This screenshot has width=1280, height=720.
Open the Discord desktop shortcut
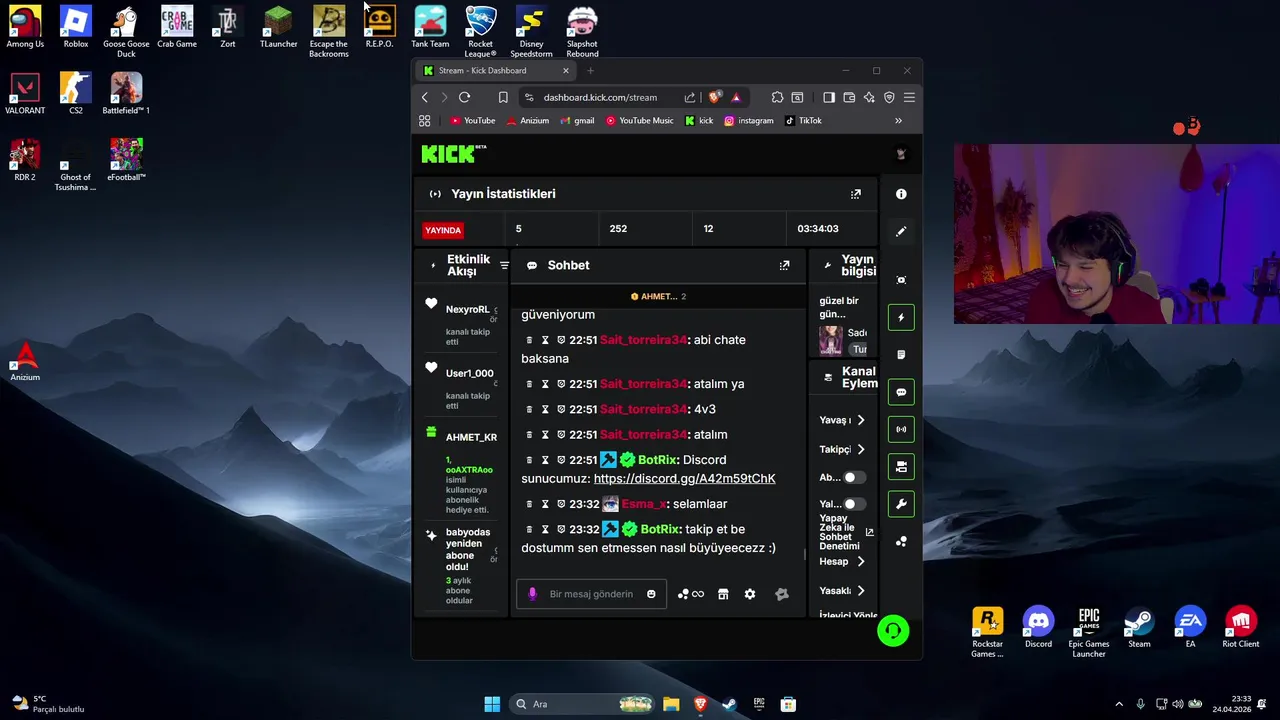click(x=1038, y=627)
